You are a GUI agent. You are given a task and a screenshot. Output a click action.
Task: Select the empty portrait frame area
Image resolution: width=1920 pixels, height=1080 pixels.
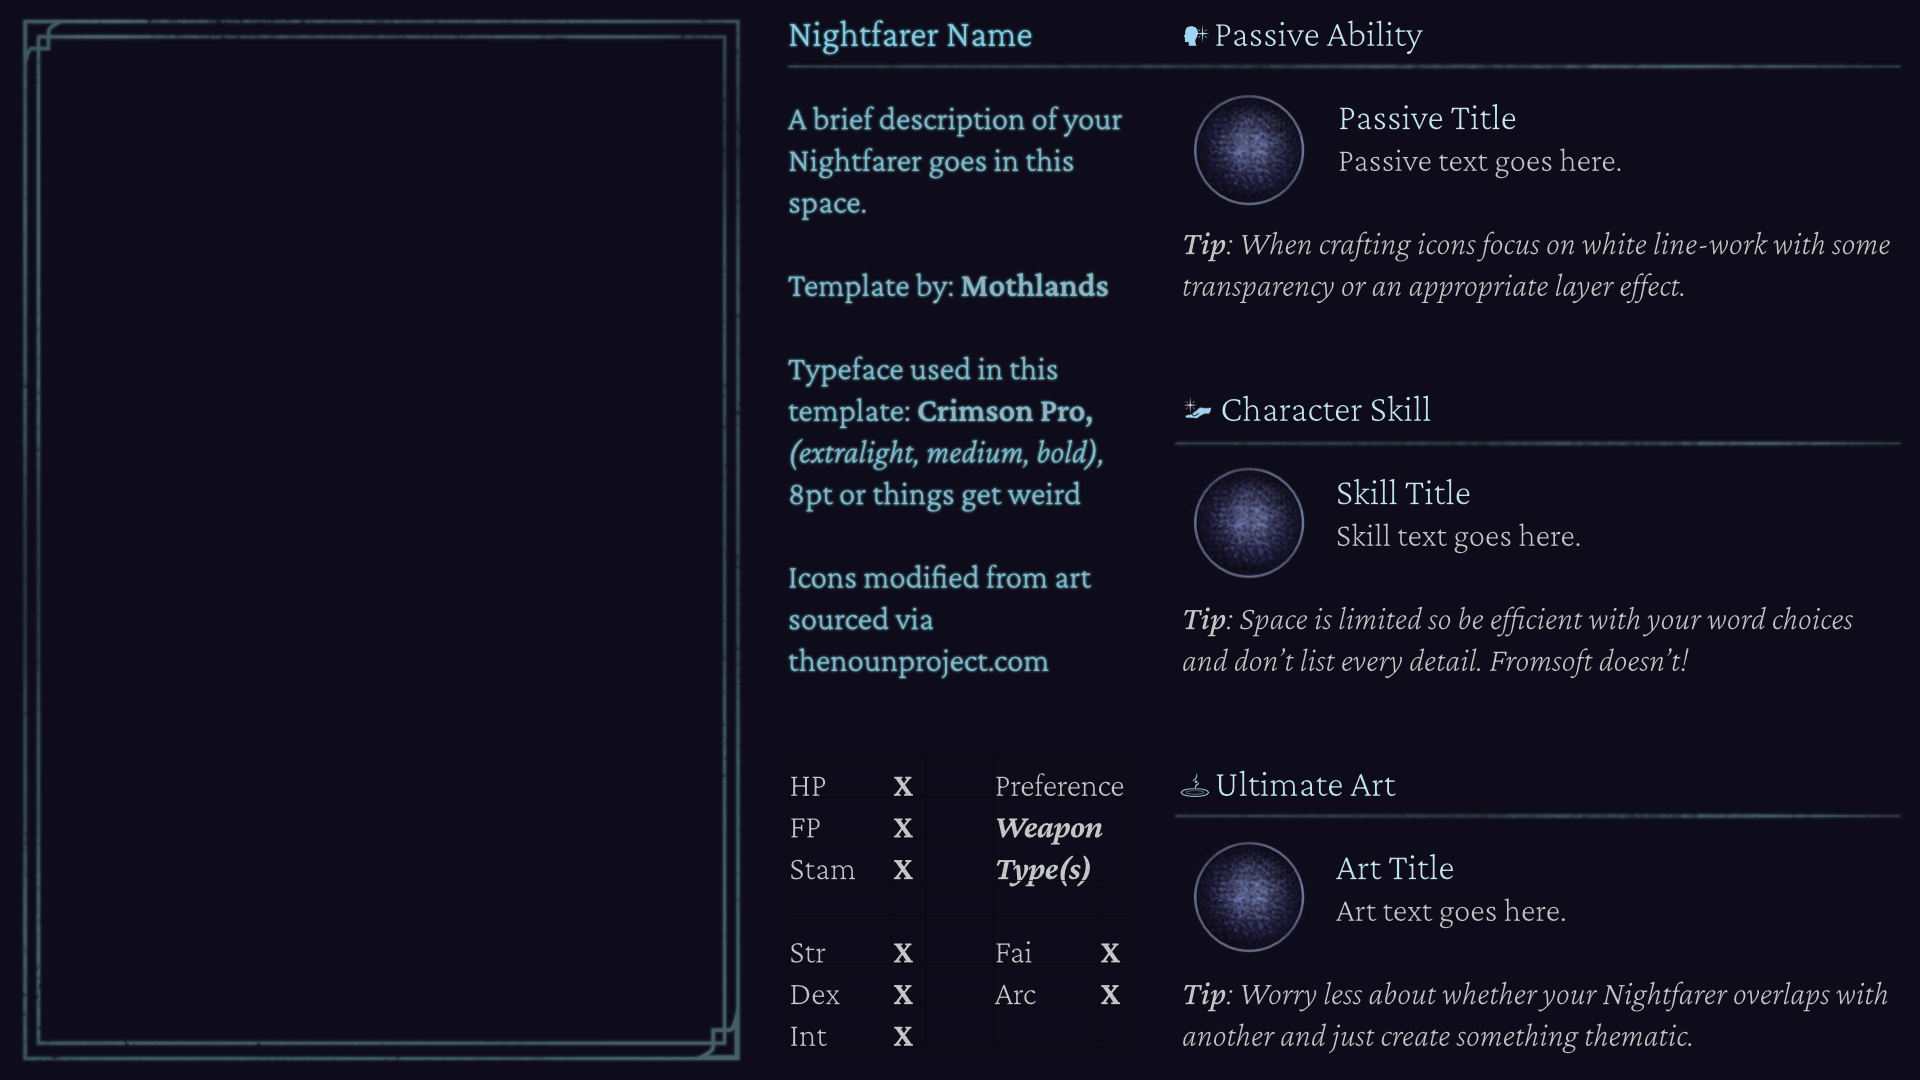(x=381, y=540)
